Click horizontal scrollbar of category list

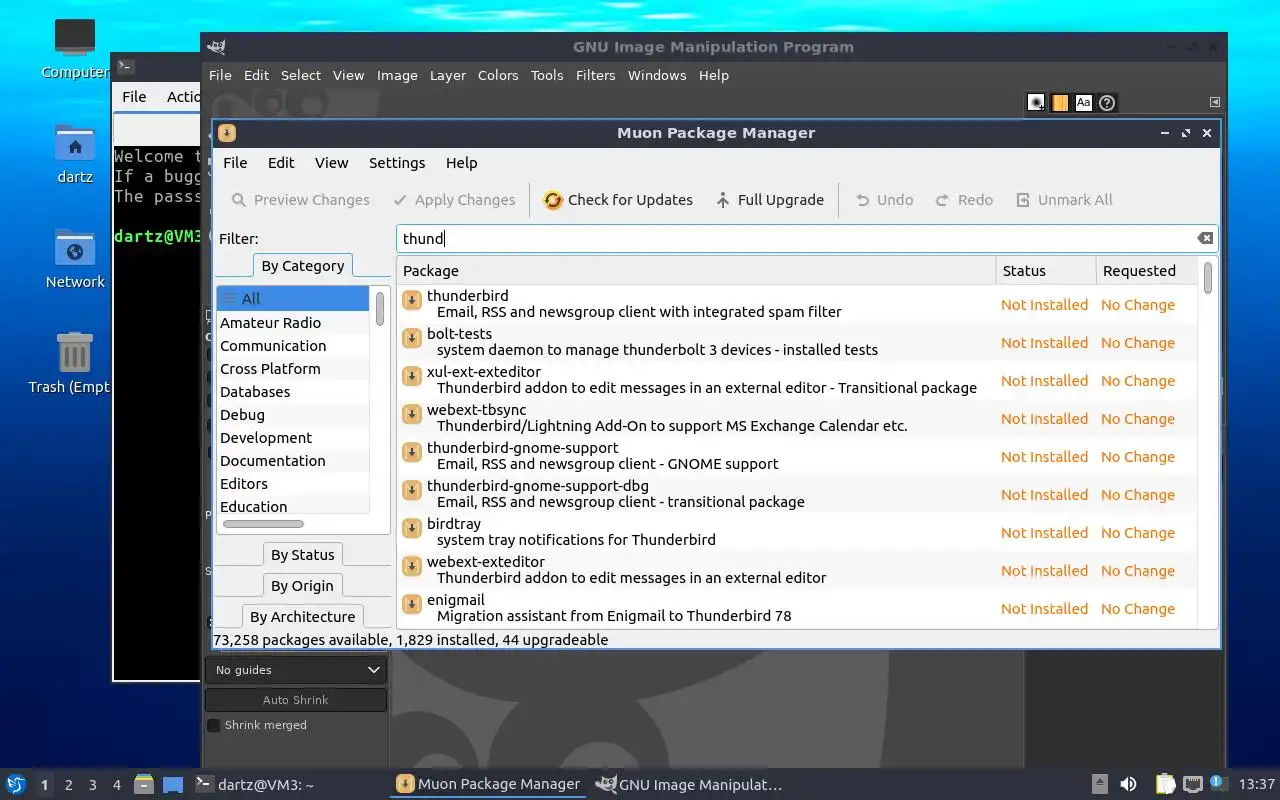(x=263, y=524)
